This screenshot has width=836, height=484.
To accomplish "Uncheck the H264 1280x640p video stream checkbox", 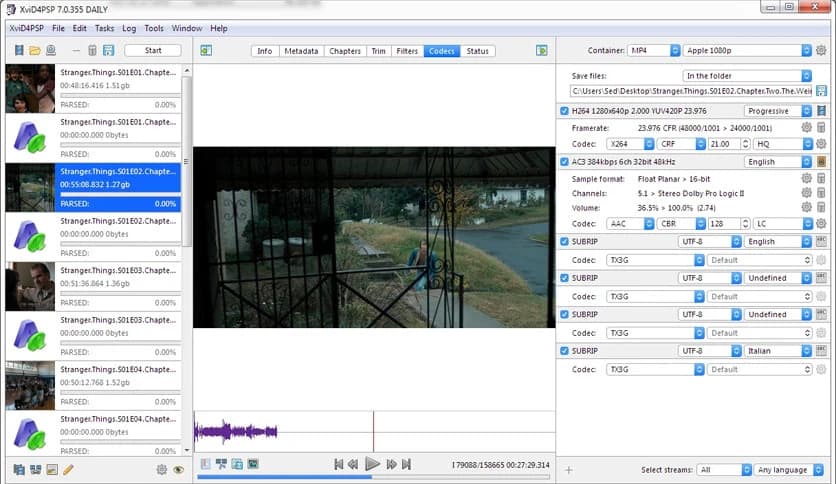I will (x=564, y=111).
